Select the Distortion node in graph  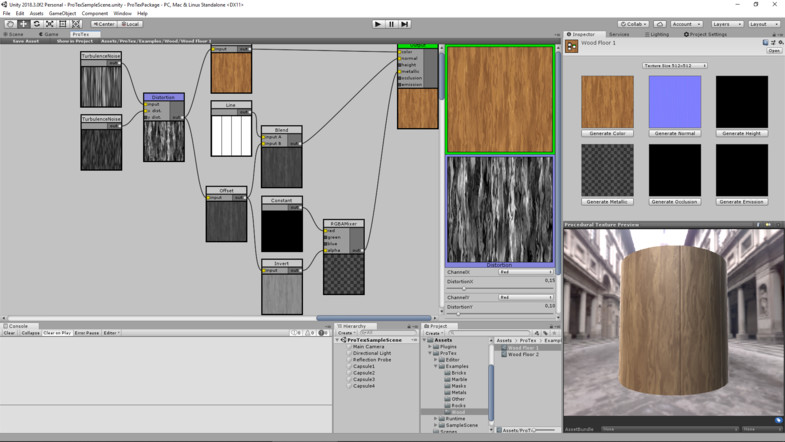[164, 127]
